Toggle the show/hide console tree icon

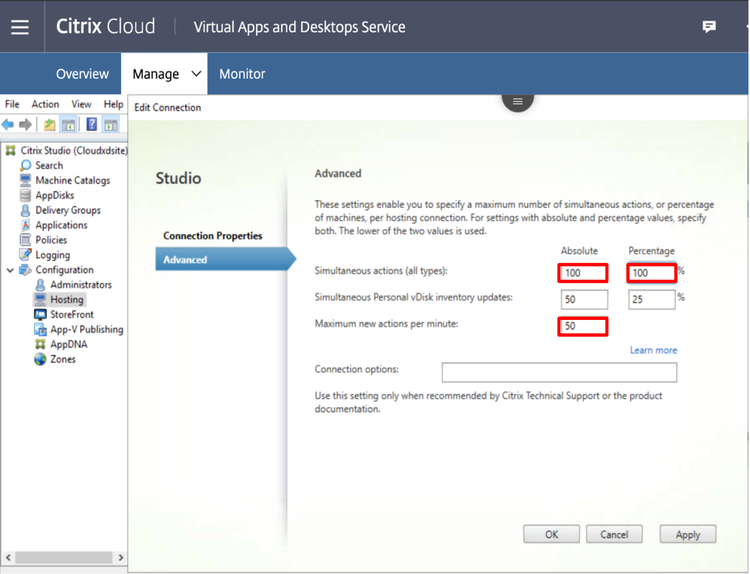pos(68,125)
